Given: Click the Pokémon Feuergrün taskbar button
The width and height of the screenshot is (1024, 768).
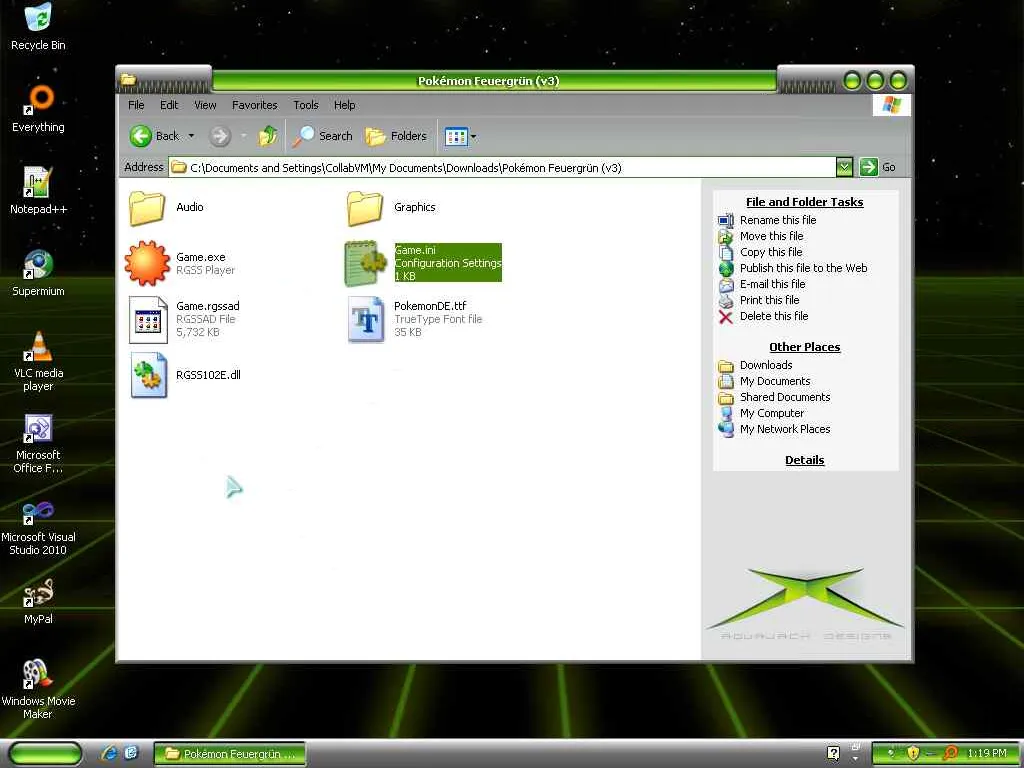Looking at the screenshot, I should coord(230,754).
